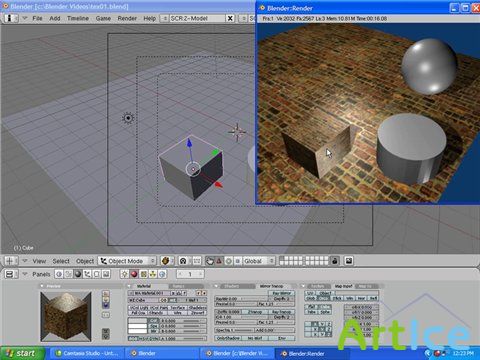480x360 pixels.
Task: Open the Editing context panel icon
Action: [x=96, y=274]
